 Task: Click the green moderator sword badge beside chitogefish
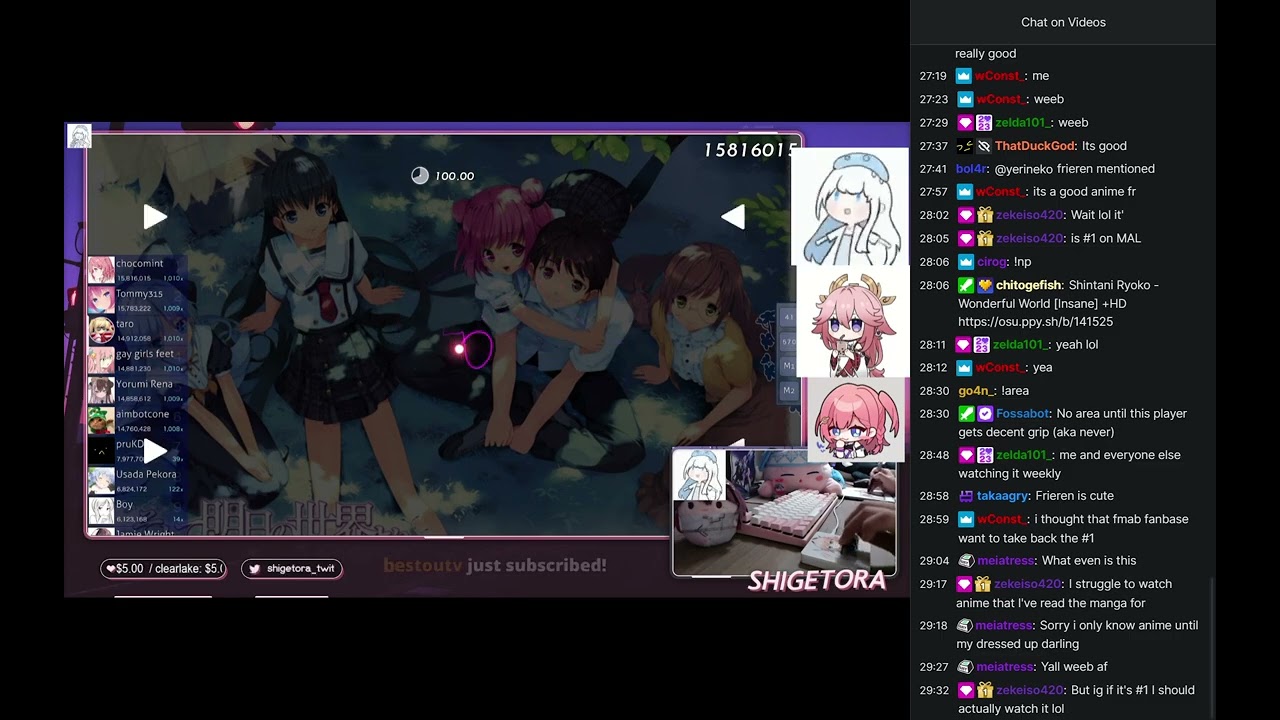click(965, 285)
